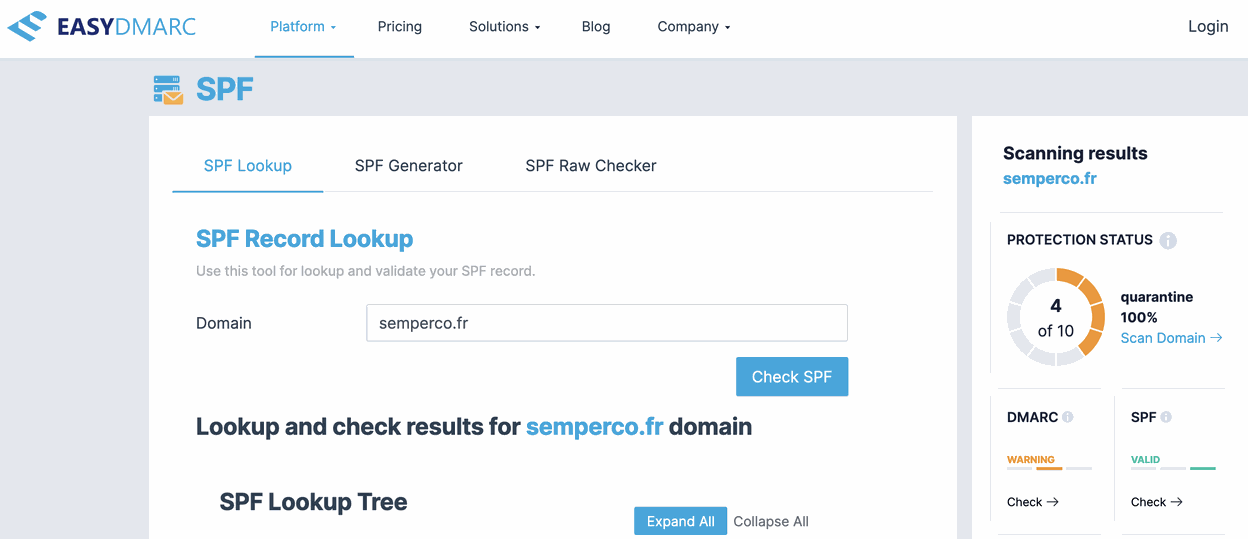Follow the Scan Domain link
The image size is (1248, 539).
click(x=1171, y=338)
